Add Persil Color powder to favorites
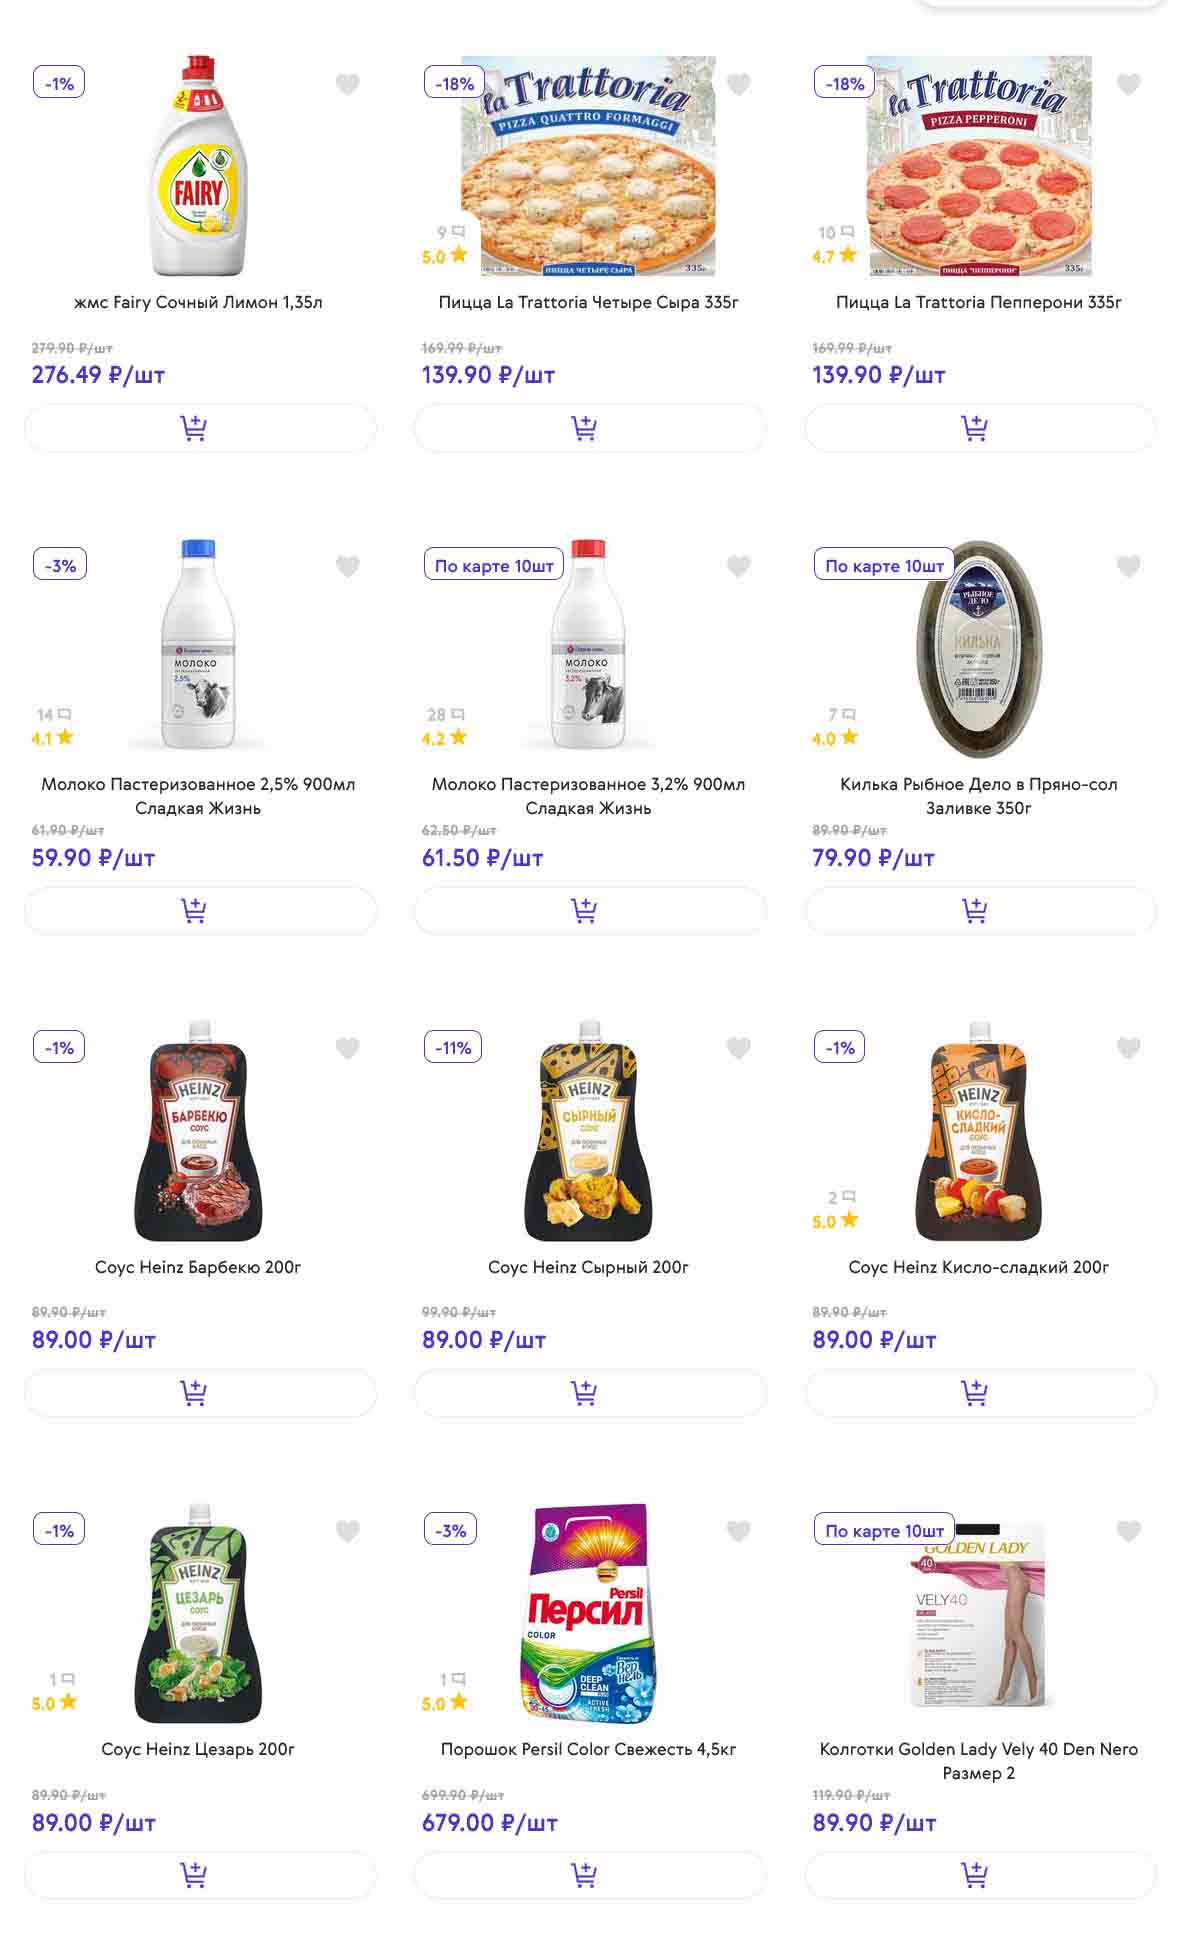 [738, 1531]
